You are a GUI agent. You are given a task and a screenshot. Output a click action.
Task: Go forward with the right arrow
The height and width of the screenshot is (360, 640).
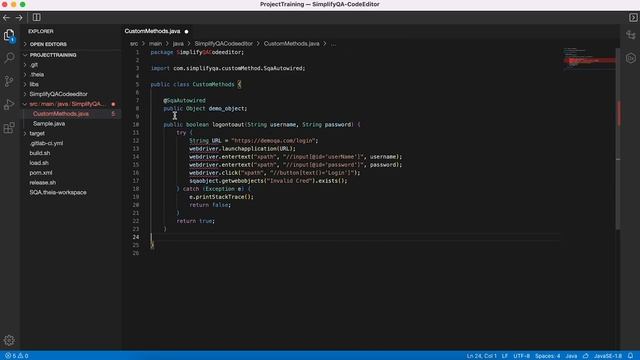click(x=19, y=18)
